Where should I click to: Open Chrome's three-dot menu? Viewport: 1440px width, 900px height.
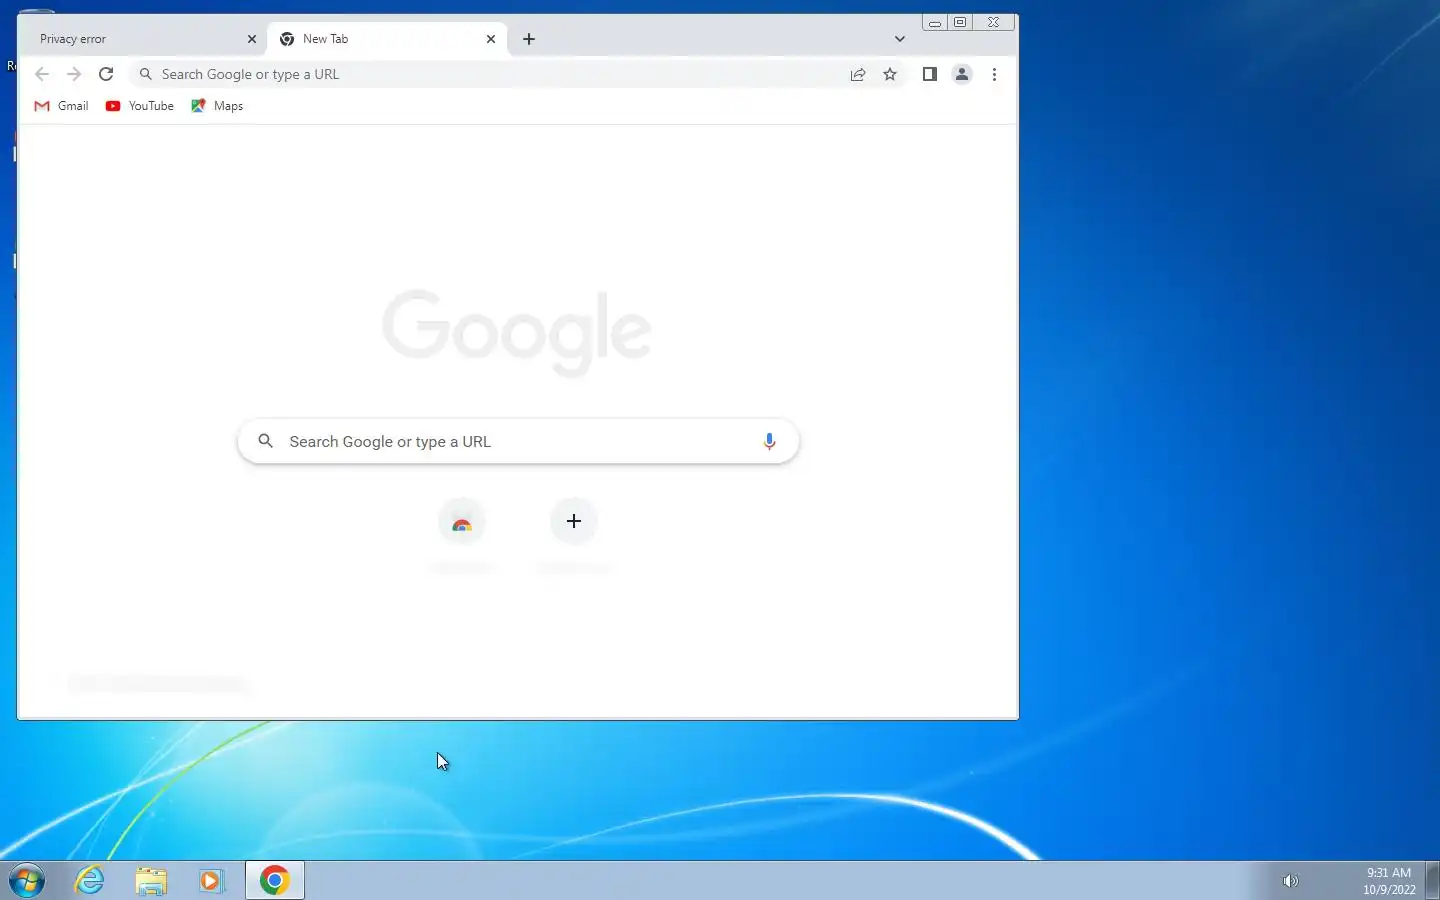994,74
